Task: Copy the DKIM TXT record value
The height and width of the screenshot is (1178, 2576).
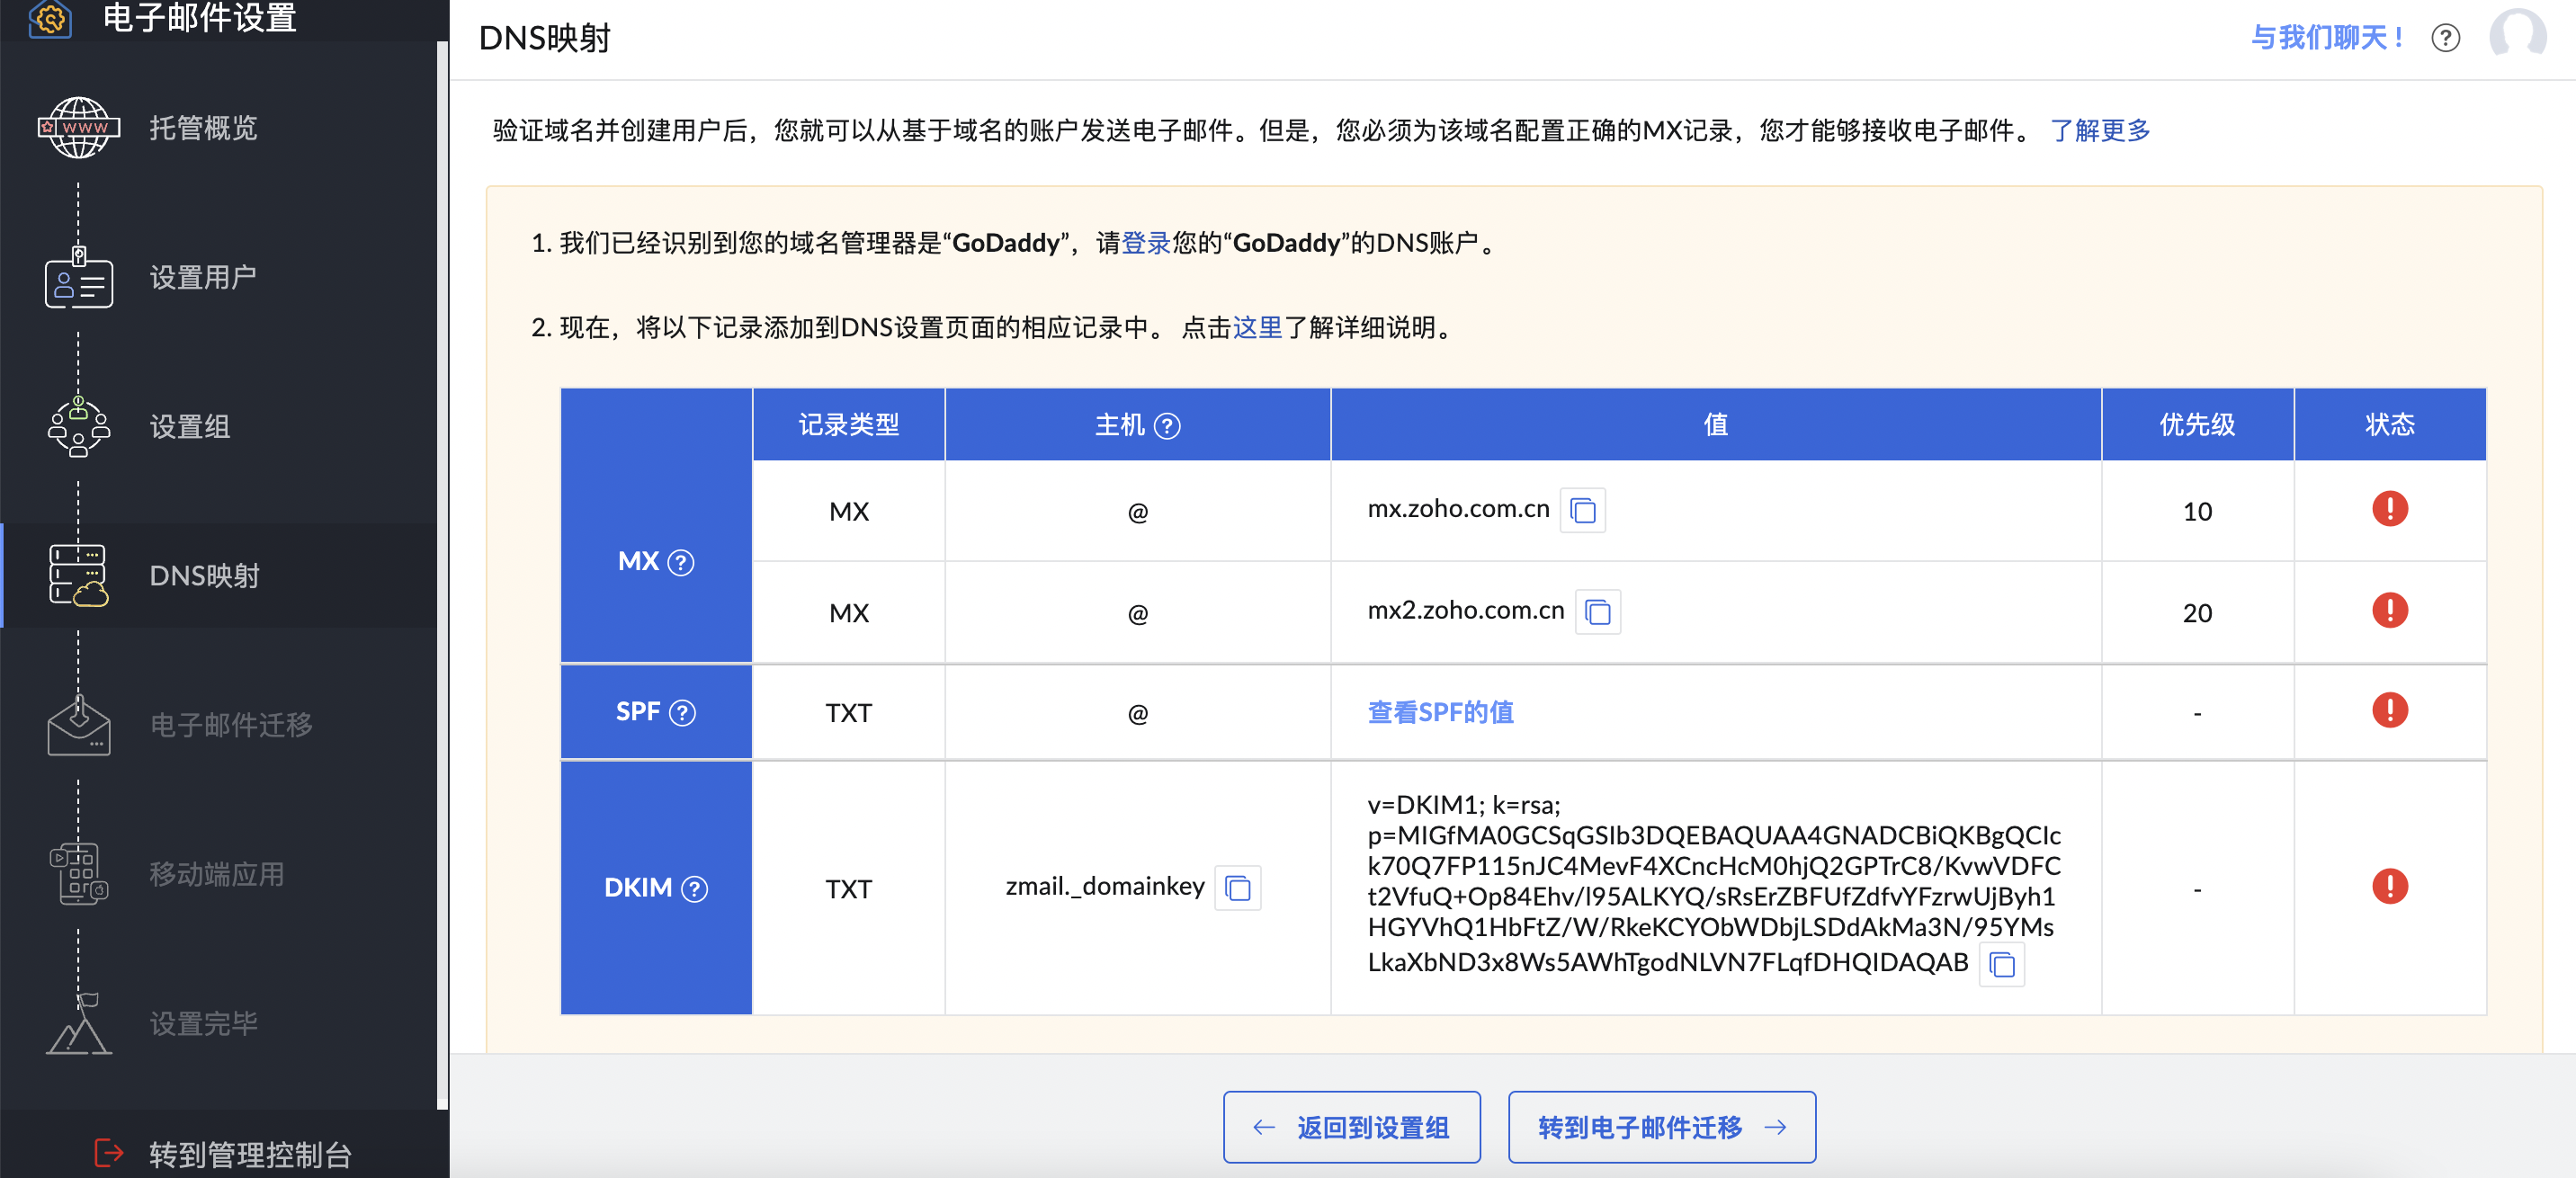Action: pyautogui.click(x=2001, y=965)
